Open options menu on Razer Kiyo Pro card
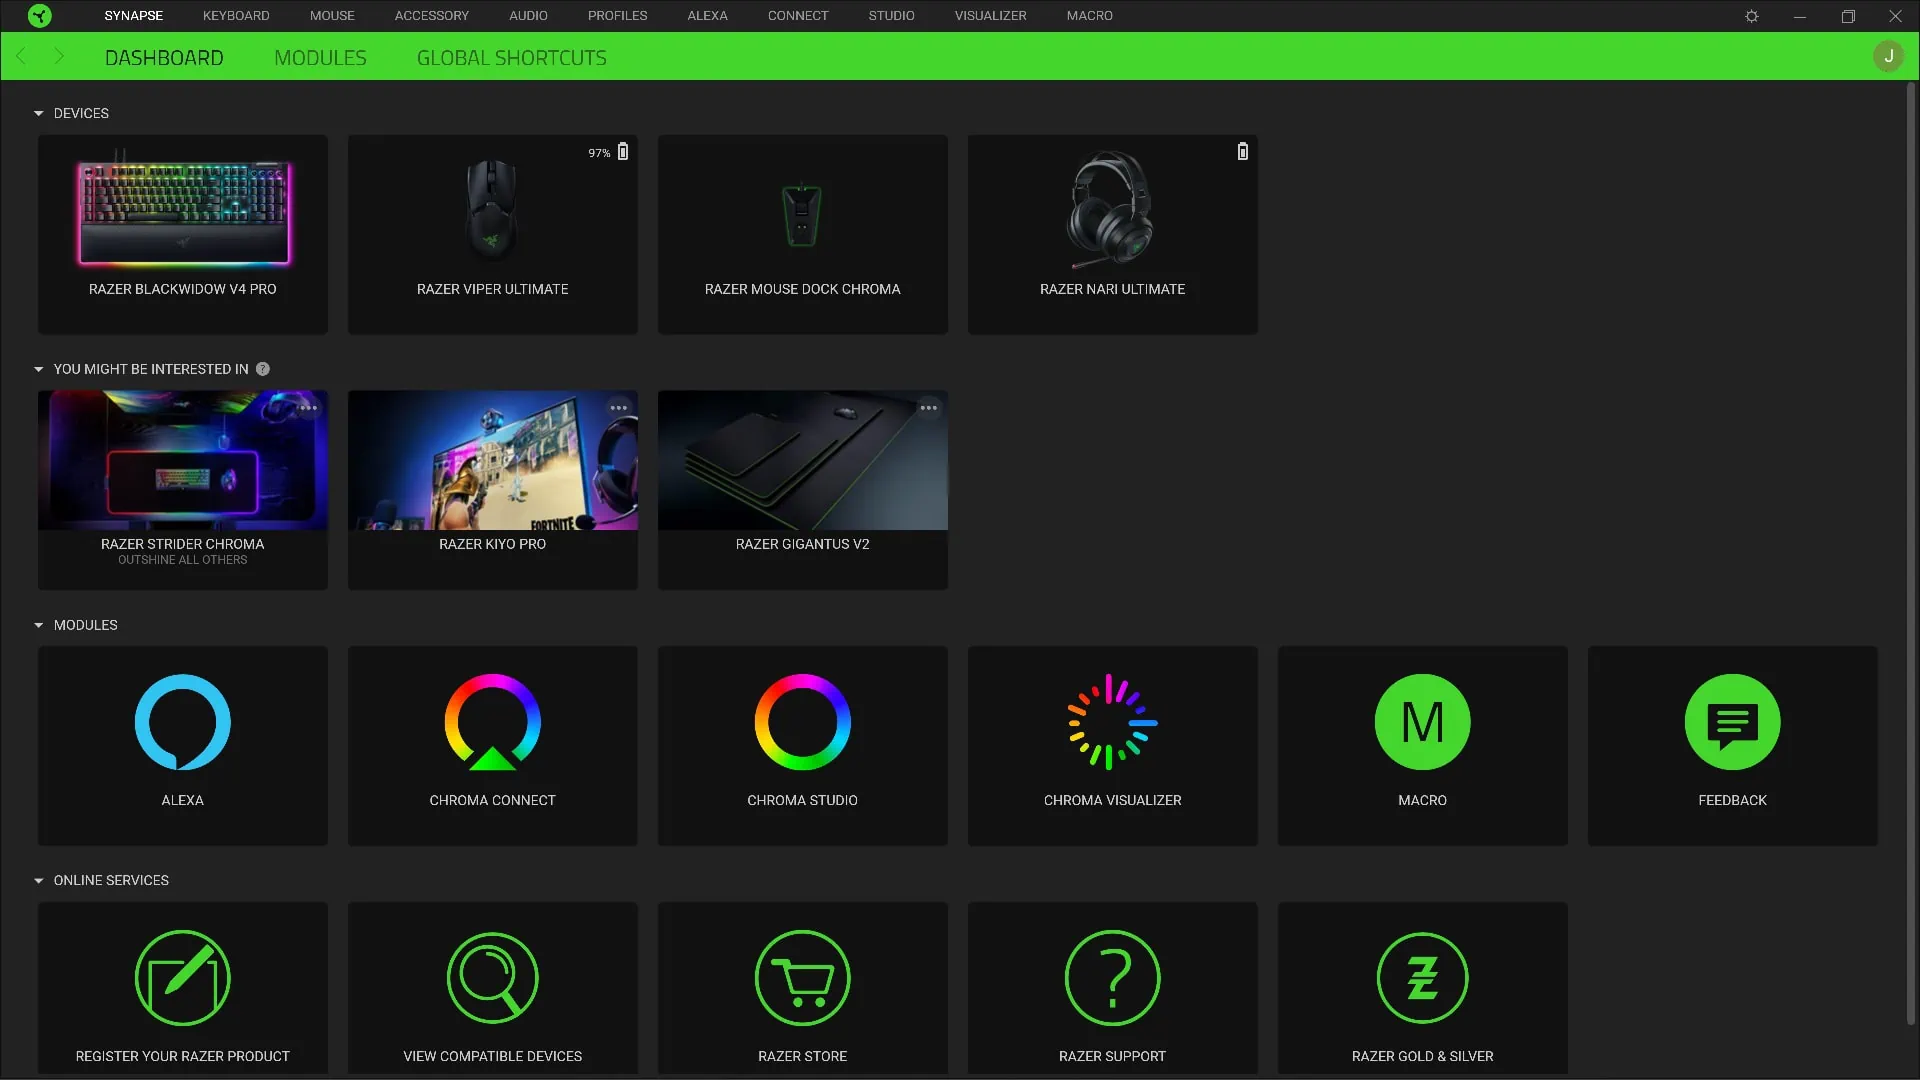This screenshot has width=1920, height=1080. coord(619,407)
